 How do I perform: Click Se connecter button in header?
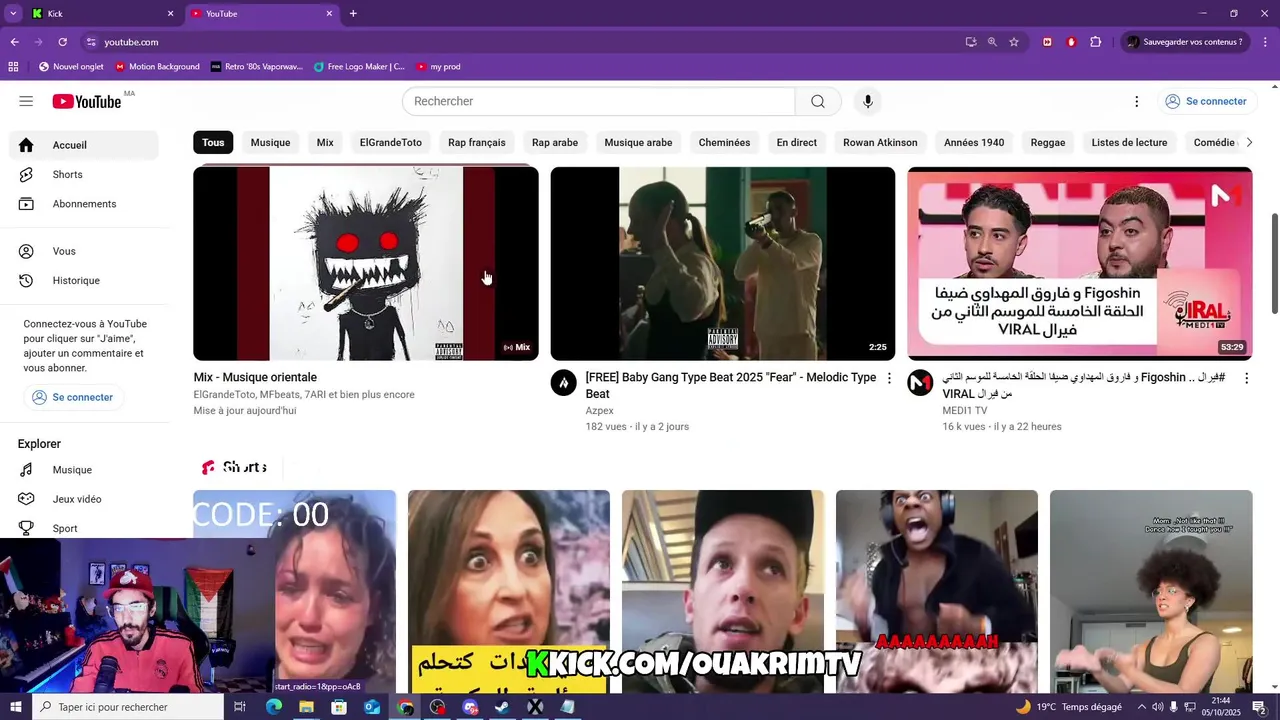tap(1205, 101)
